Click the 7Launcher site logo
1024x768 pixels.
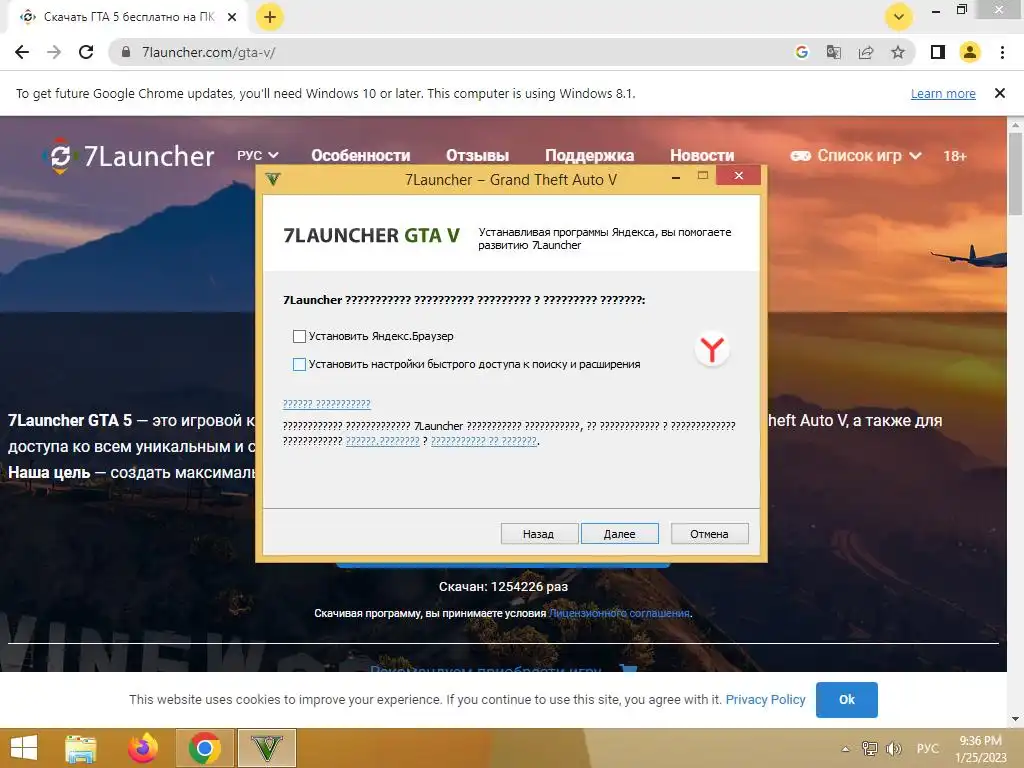pos(129,156)
